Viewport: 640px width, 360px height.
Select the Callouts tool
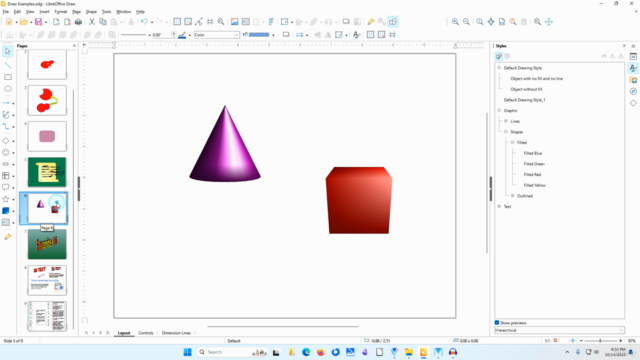[6, 187]
